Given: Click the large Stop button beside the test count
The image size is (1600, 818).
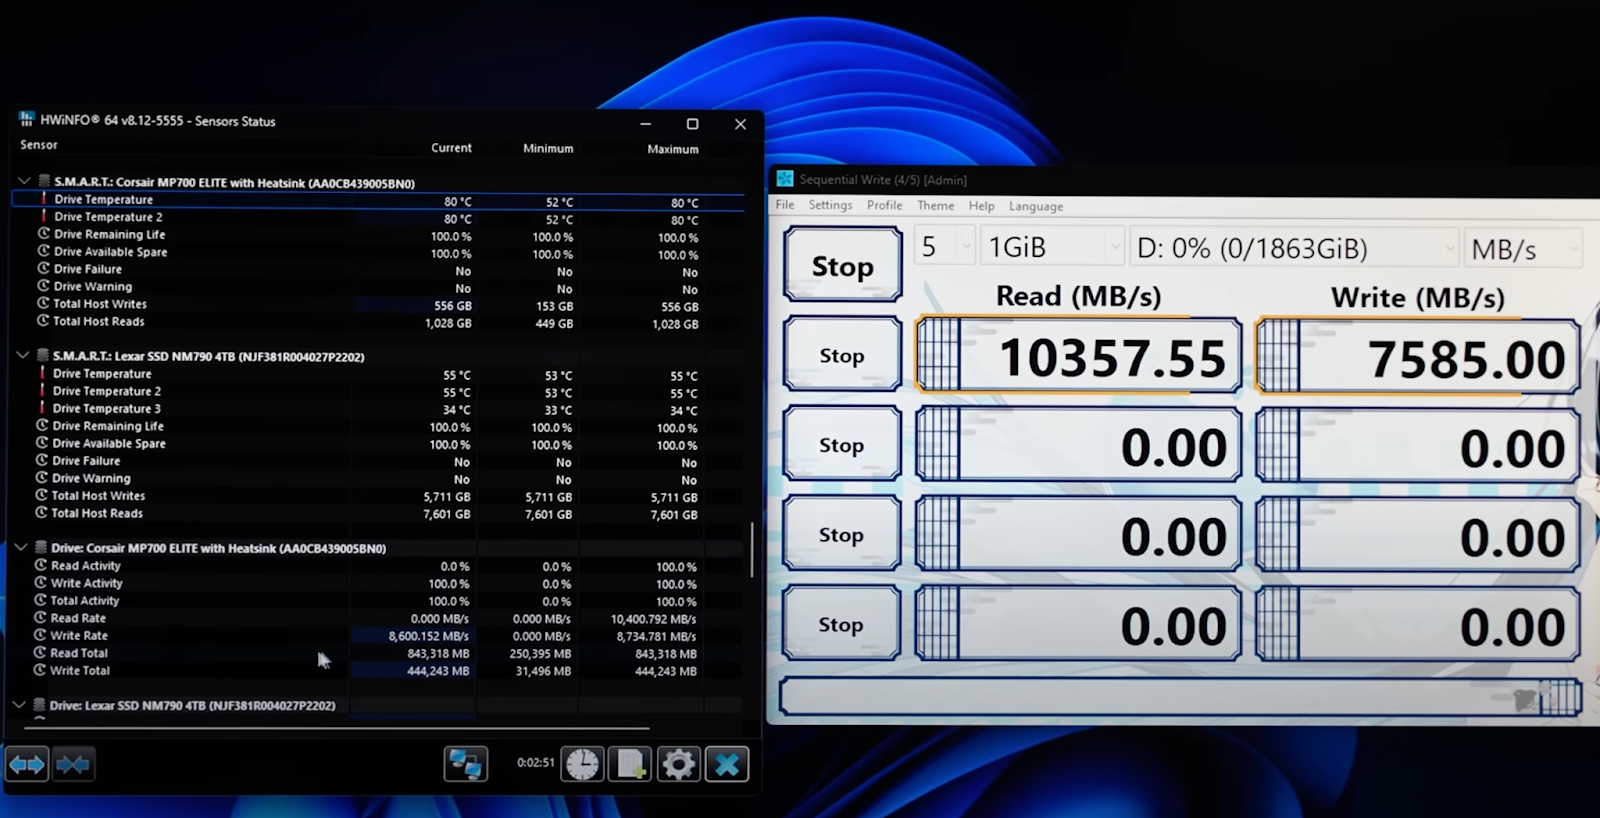Looking at the screenshot, I should [x=842, y=265].
